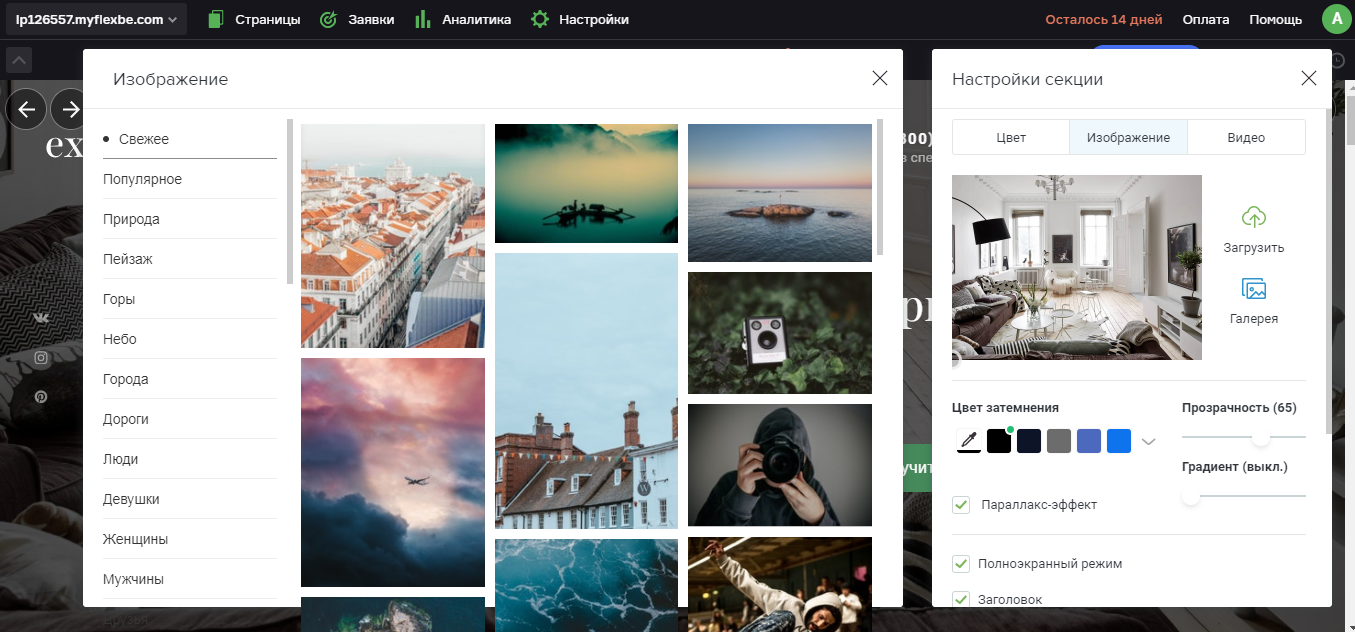Toggle the Заголовок checkbox
Image resolution: width=1355 pixels, height=632 pixels.
[961, 599]
